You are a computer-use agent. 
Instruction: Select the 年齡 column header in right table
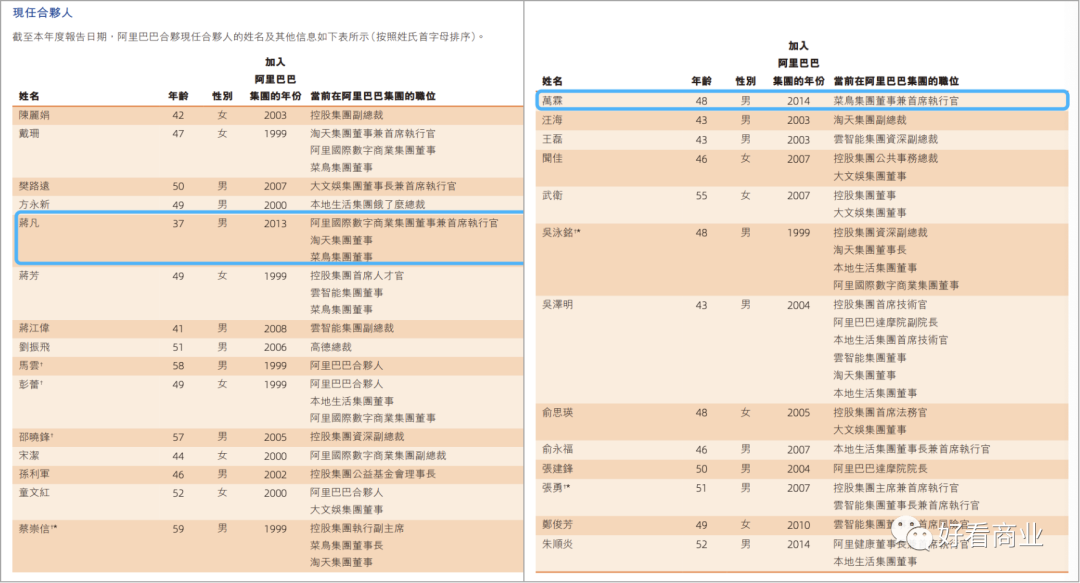pos(701,81)
